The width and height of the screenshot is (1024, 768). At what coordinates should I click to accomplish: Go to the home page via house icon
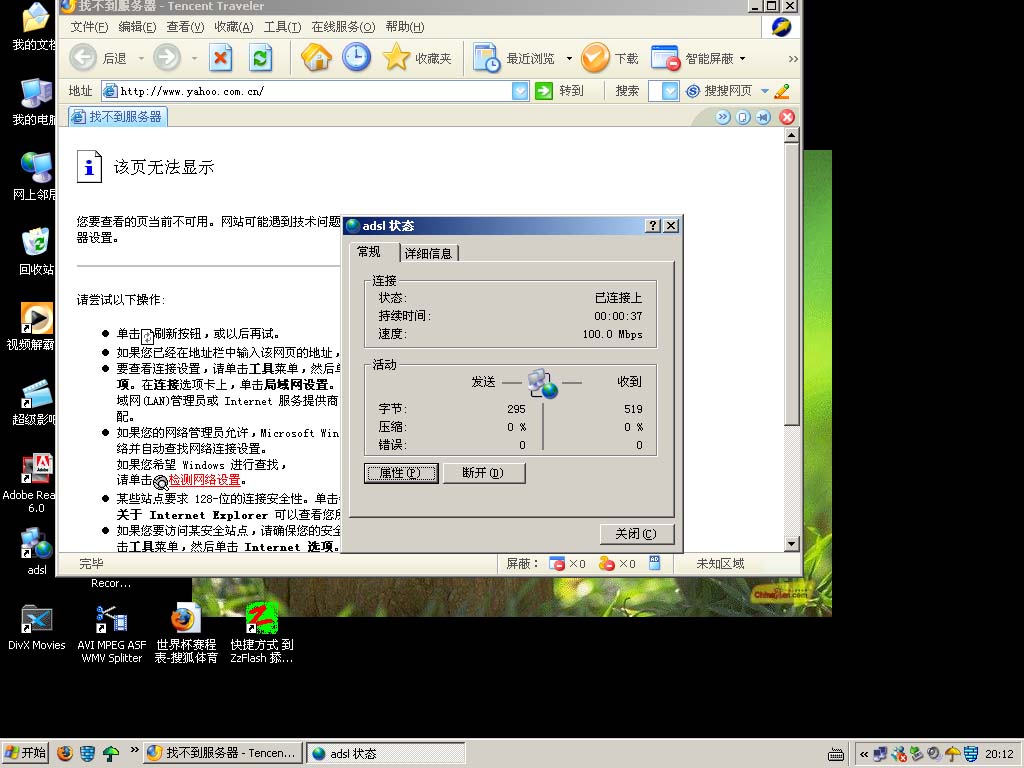pos(317,57)
